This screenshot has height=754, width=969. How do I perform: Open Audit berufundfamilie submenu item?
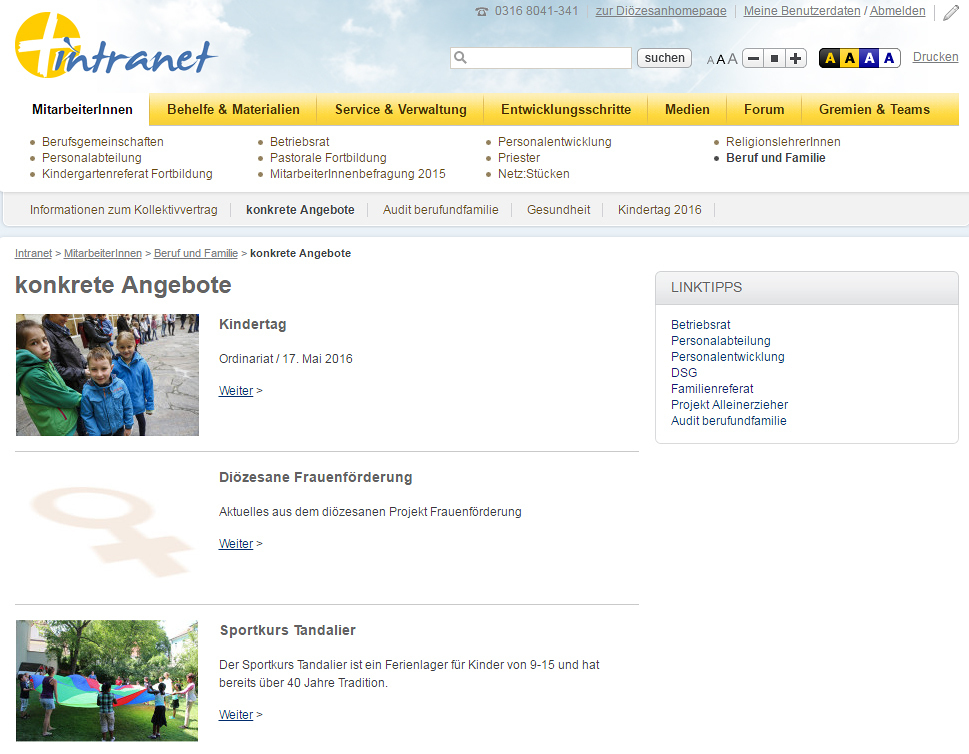[x=440, y=210]
